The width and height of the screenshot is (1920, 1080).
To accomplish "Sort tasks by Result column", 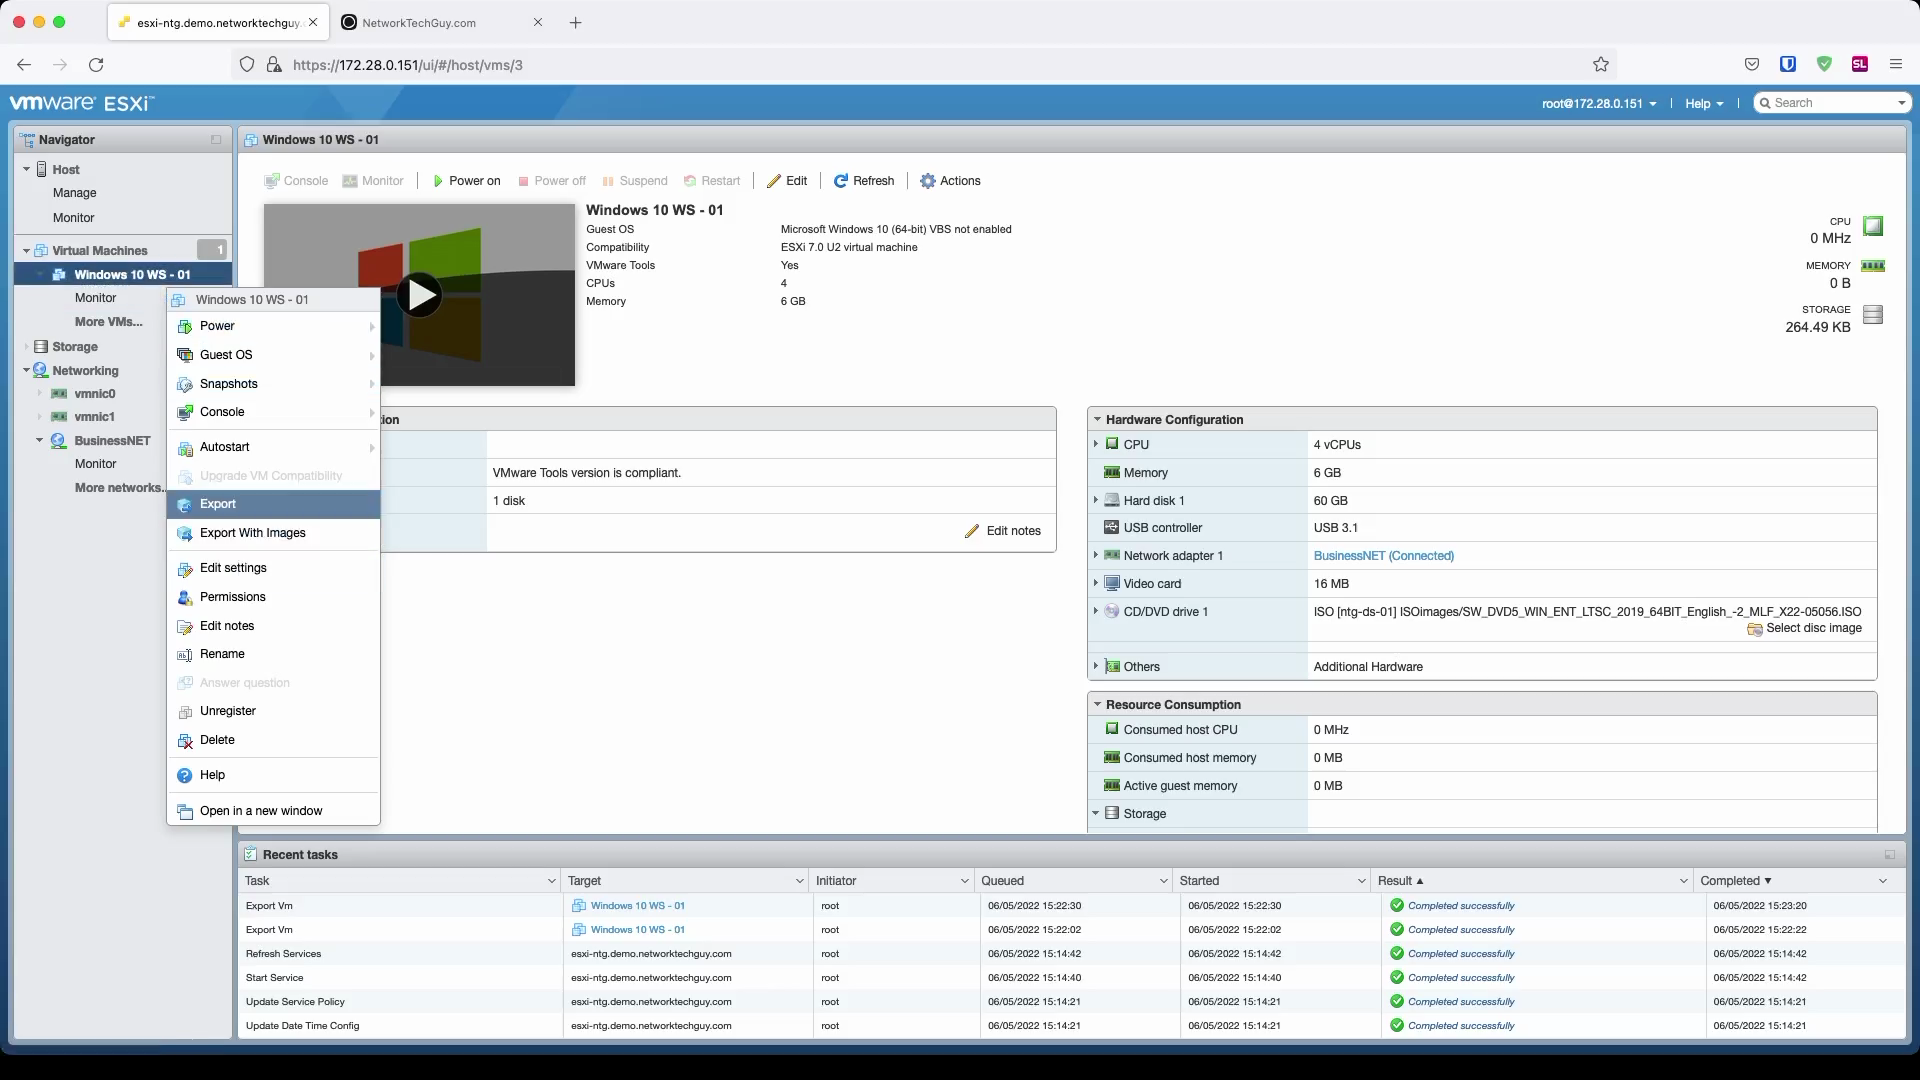I will click(x=1400, y=881).
